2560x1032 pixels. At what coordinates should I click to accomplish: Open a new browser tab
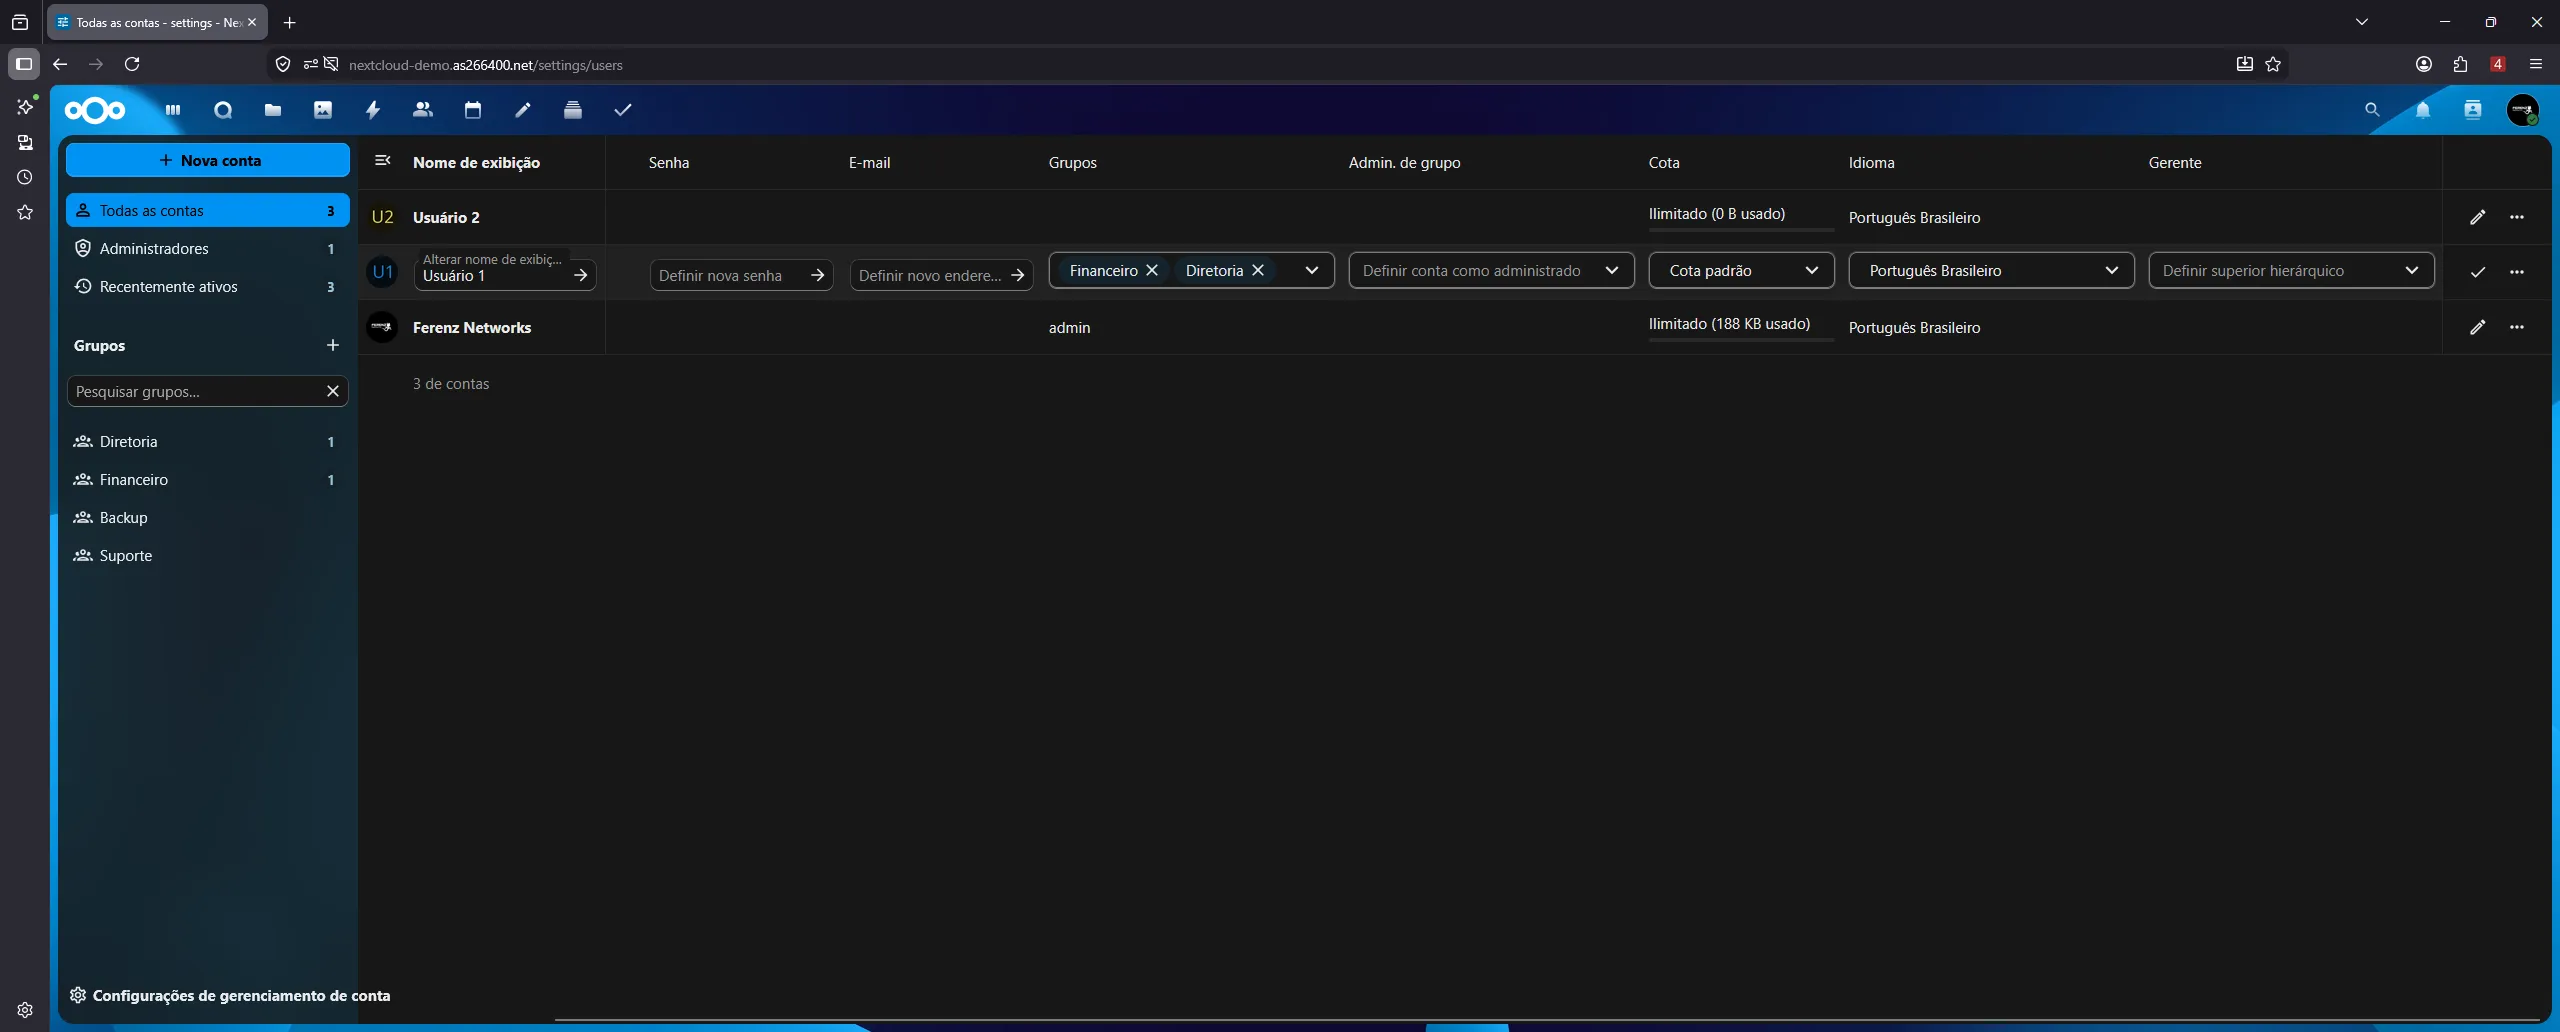pyautogui.click(x=290, y=22)
